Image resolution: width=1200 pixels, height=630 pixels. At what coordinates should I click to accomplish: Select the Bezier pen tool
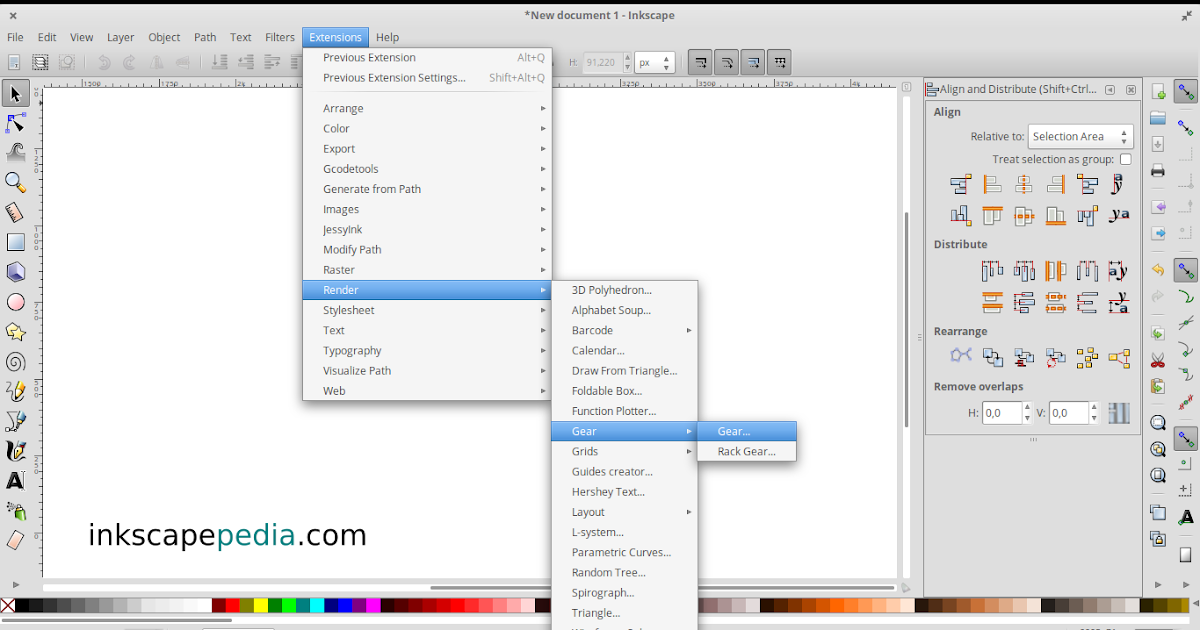15,421
